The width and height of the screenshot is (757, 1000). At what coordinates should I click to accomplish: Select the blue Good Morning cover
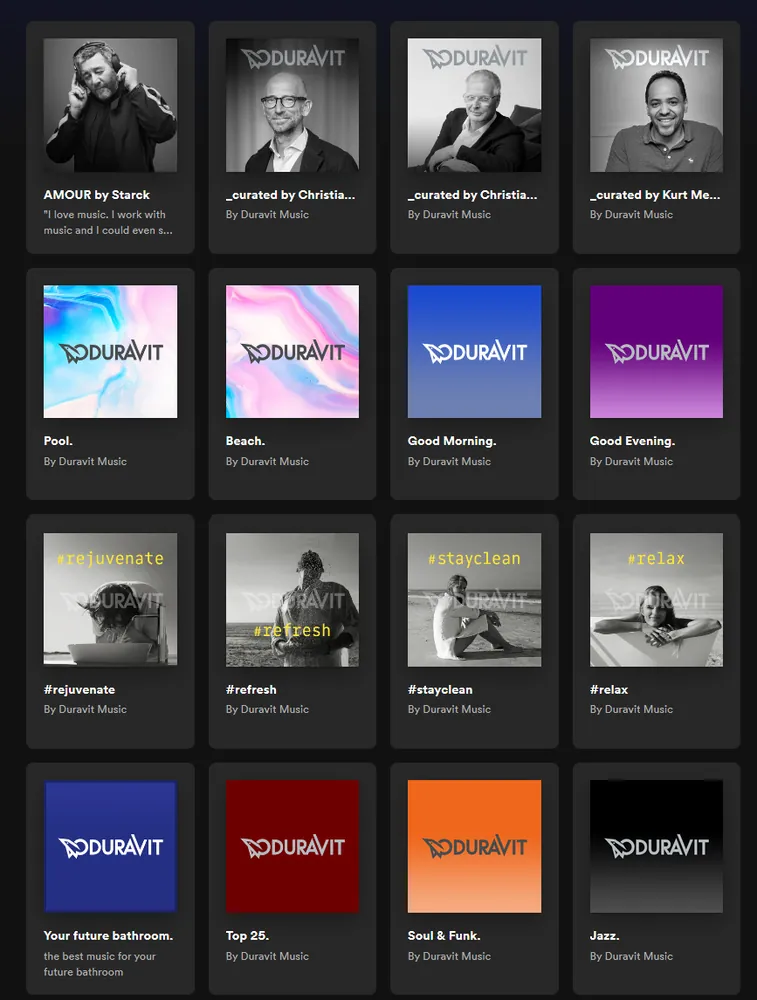pyautogui.click(x=474, y=352)
